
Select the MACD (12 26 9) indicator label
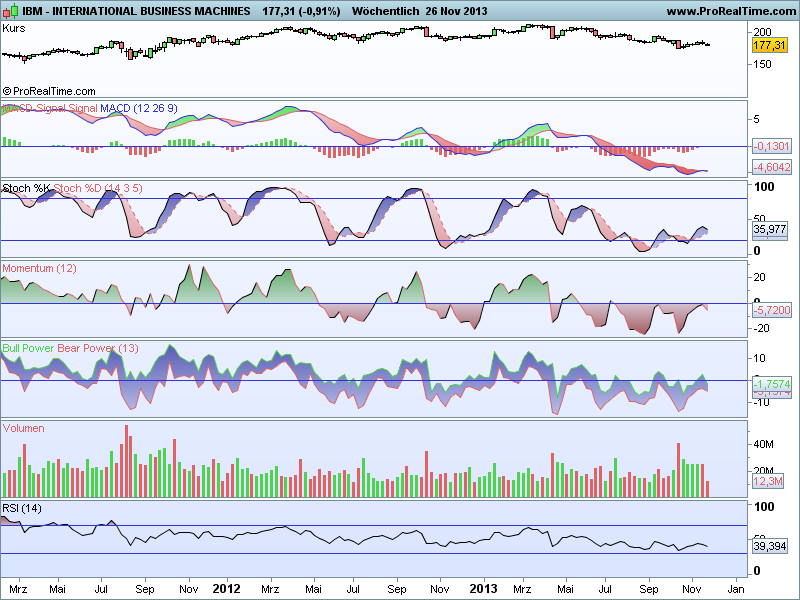(x=139, y=108)
